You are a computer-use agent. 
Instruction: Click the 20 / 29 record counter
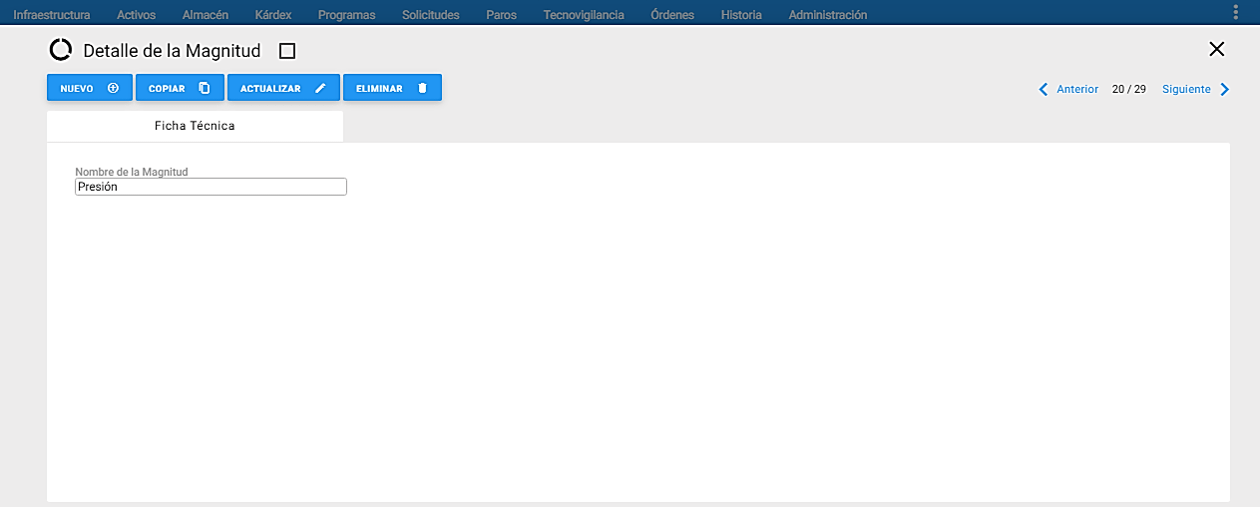pyautogui.click(x=1129, y=89)
